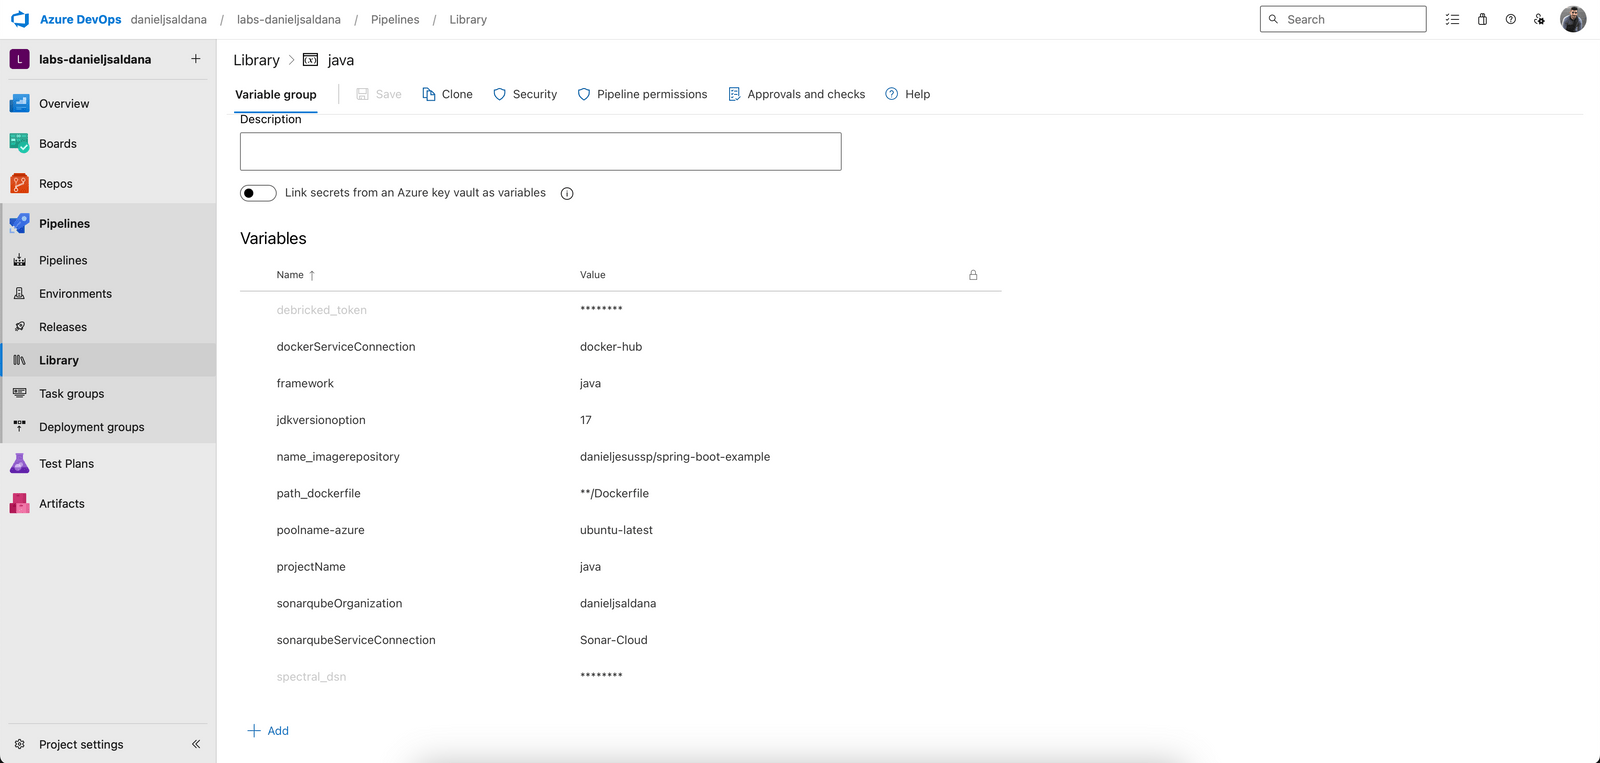Open the work items checklist icon in header
1600x763 pixels.
tap(1452, 19)
